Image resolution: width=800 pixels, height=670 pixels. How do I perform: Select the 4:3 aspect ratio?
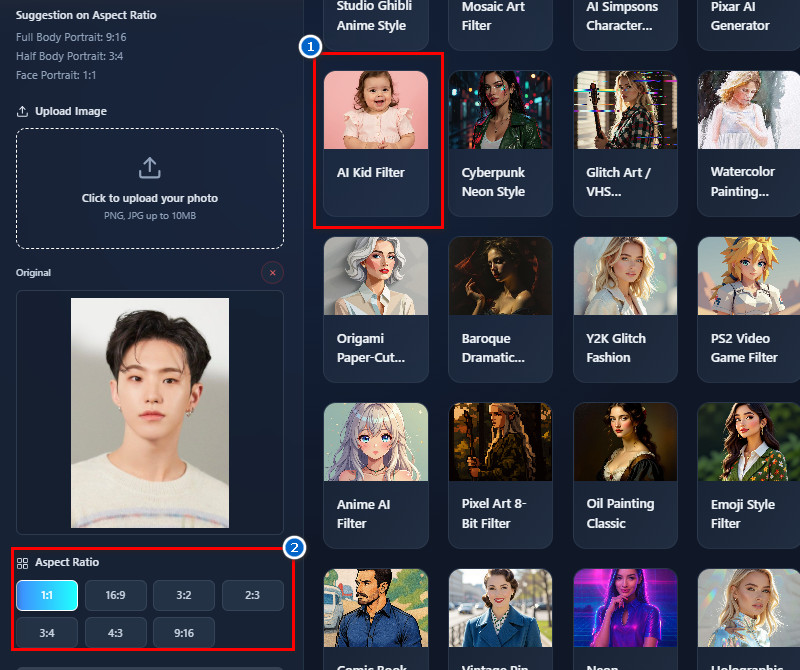pyautogui.click(x=115, y=632)
